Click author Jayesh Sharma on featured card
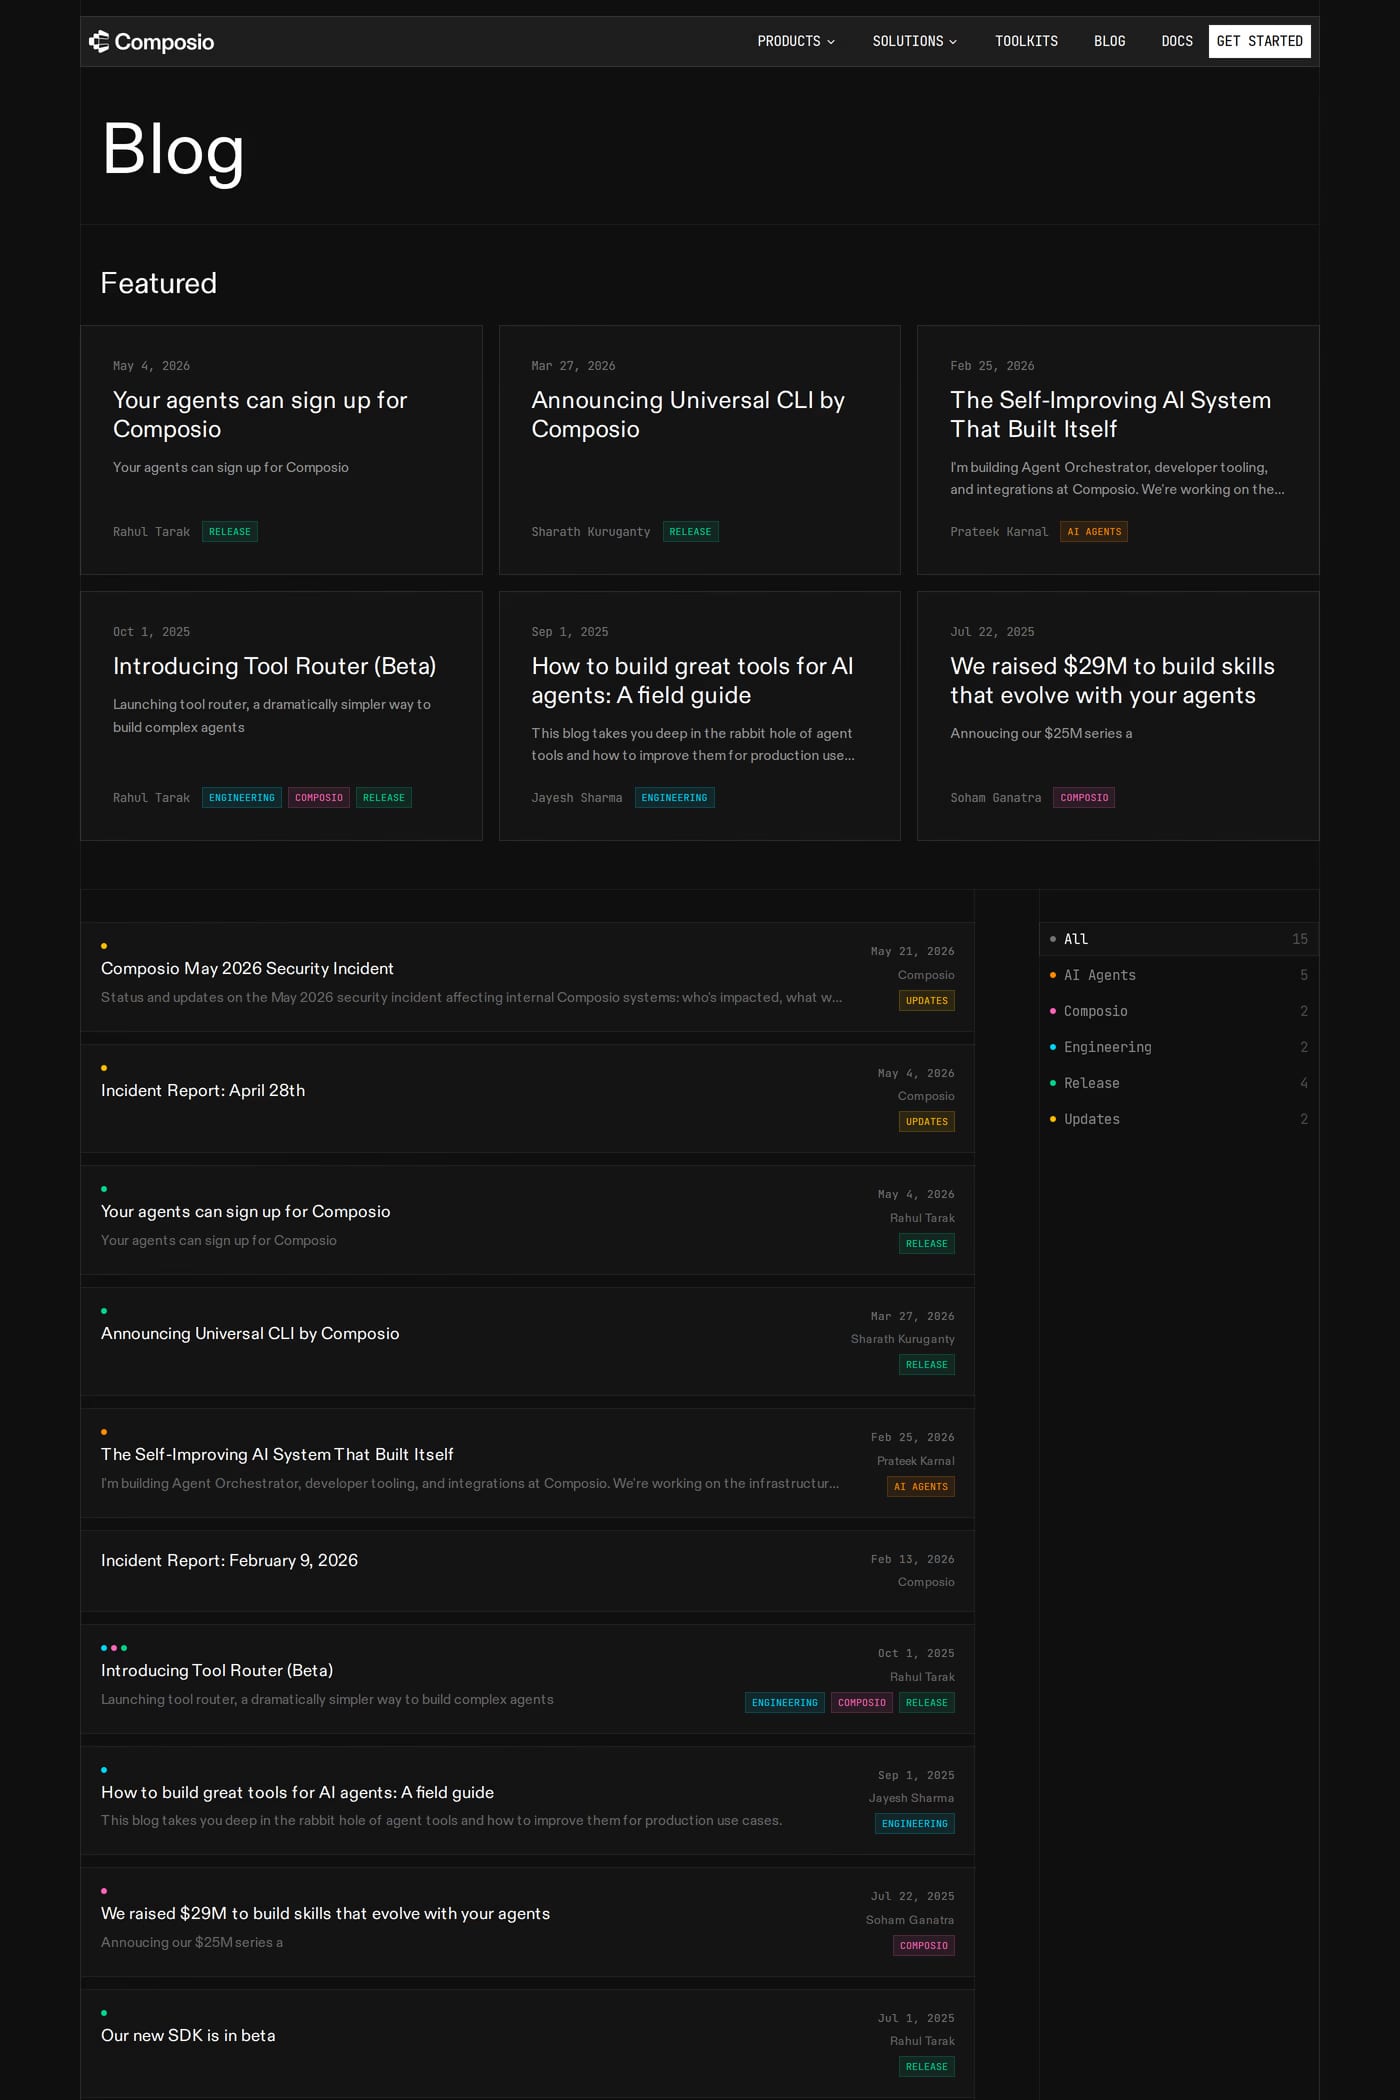Viewport: 1400px width, 2100px height. [x=577, y=798]
